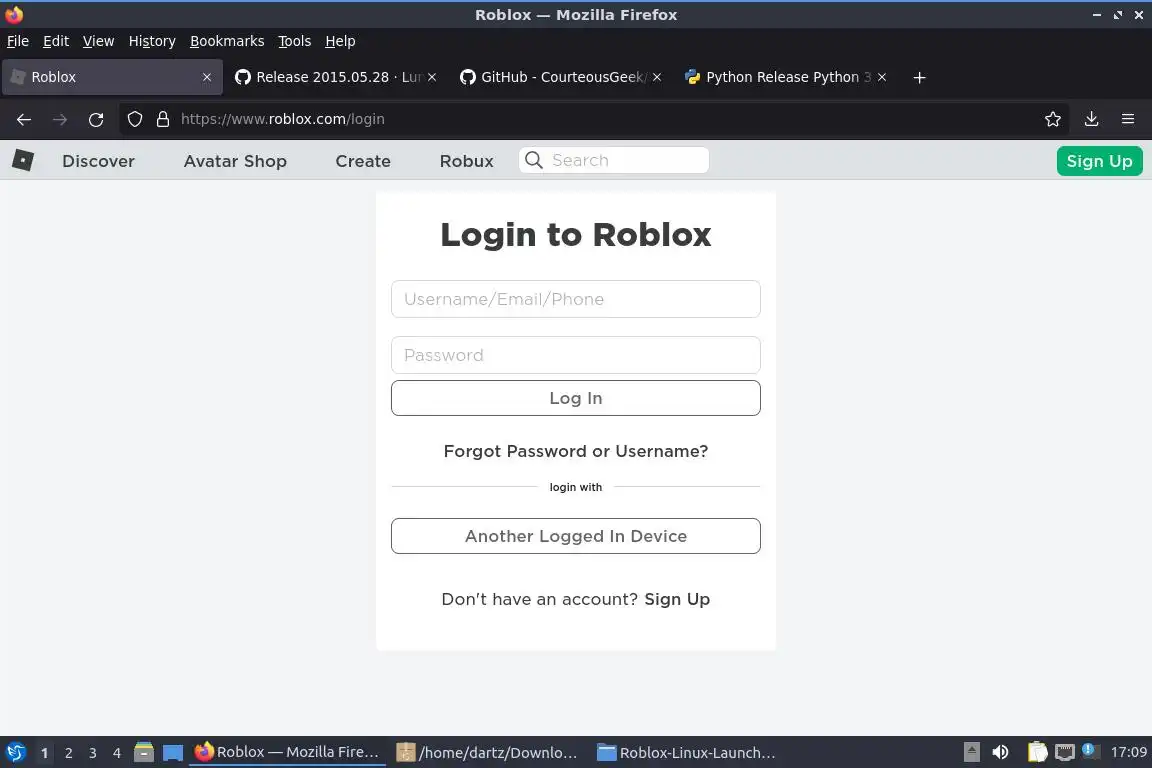Open the Edit menu
The width and height of the screenshot is (1152, 768).
click(56, 41)
